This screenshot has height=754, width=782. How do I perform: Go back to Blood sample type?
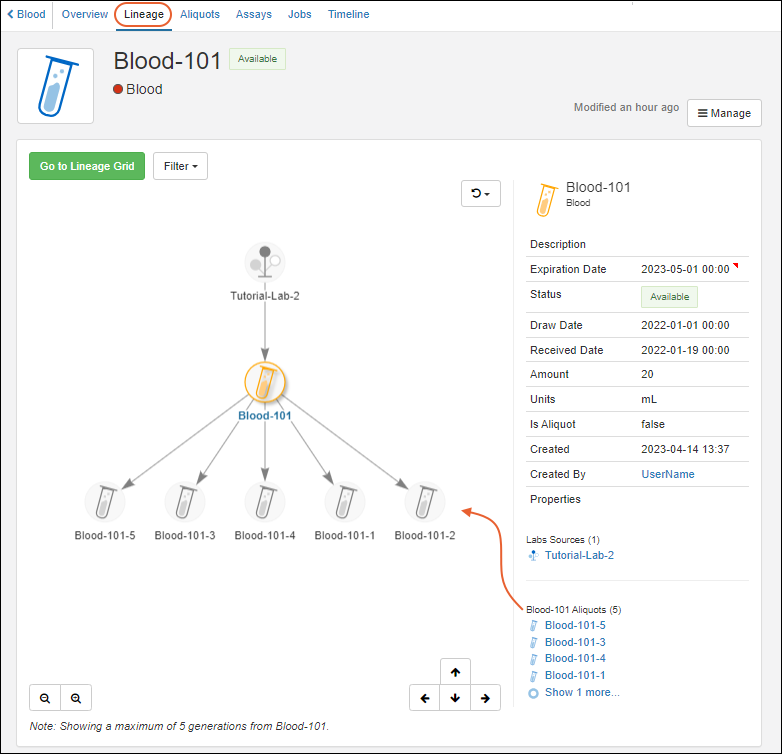click(26, 15)
